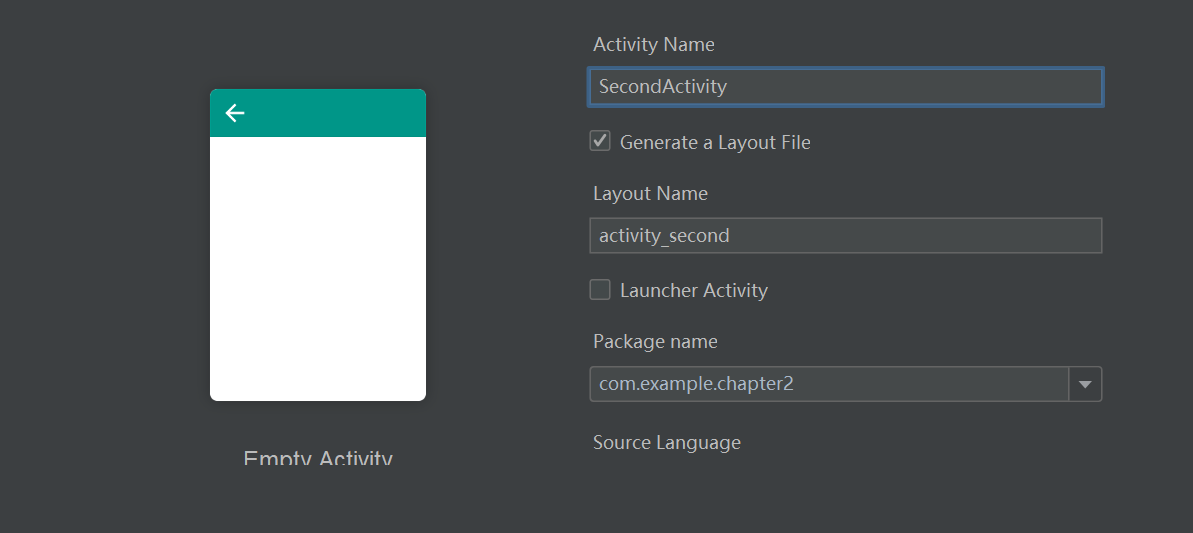Click the 'Activity Name' field label
Screen dimensions: 1193x533
pyautogui.click(x=654, y=44)
